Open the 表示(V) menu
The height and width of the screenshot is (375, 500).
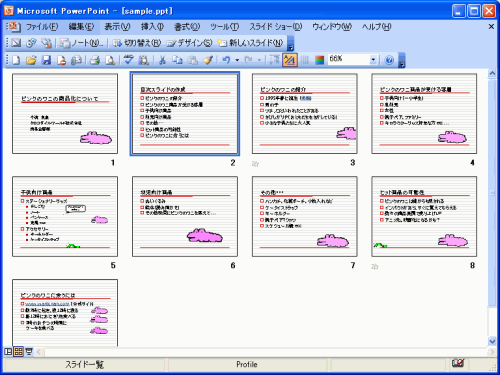pyautogui.click(x=117, y=27)
